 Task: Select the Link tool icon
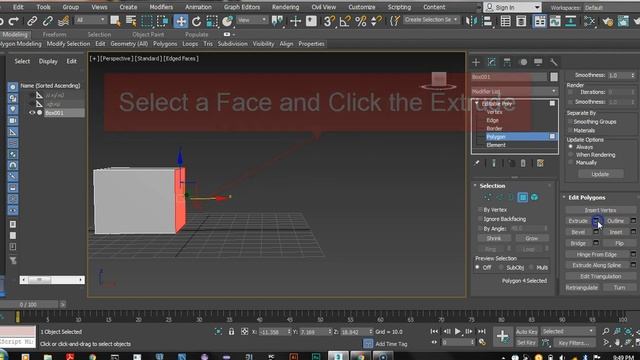32,21
